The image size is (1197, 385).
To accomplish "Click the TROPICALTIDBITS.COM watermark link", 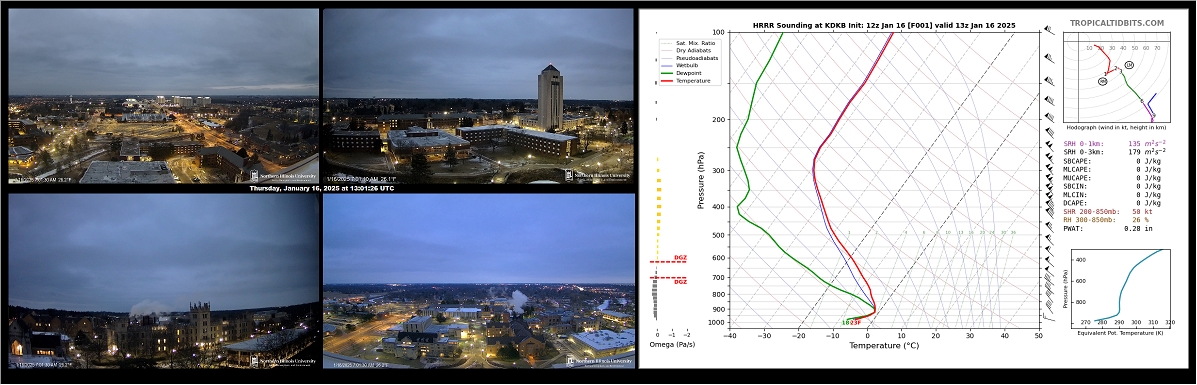I will (1116, 24).
